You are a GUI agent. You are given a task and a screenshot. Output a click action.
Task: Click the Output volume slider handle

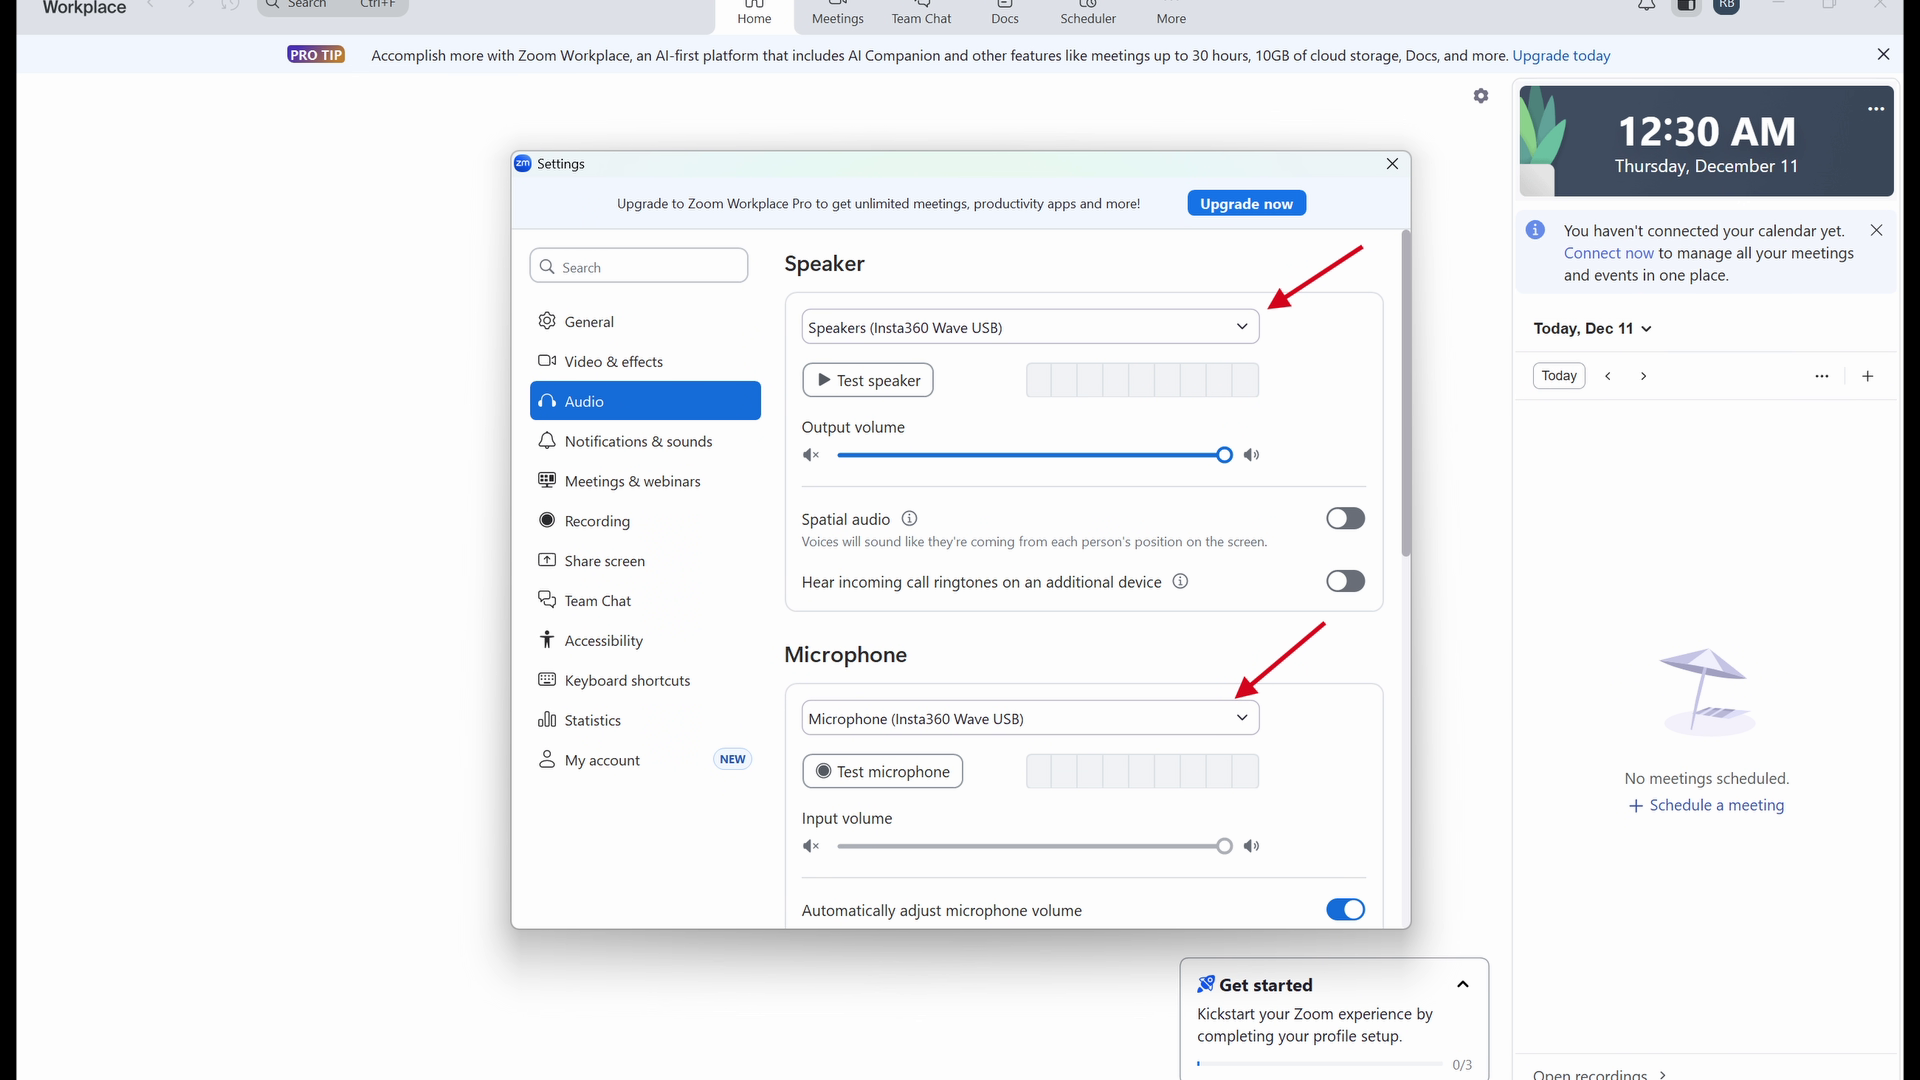[1224, 455]
